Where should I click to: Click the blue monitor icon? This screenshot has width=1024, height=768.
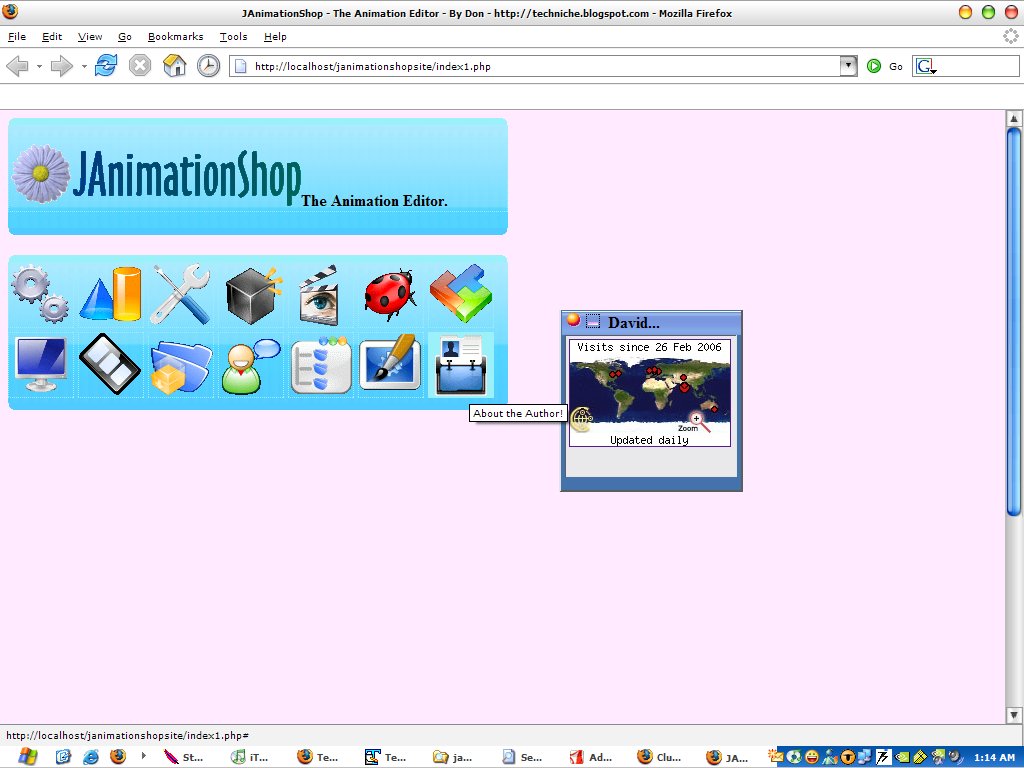tap(40, 364)
